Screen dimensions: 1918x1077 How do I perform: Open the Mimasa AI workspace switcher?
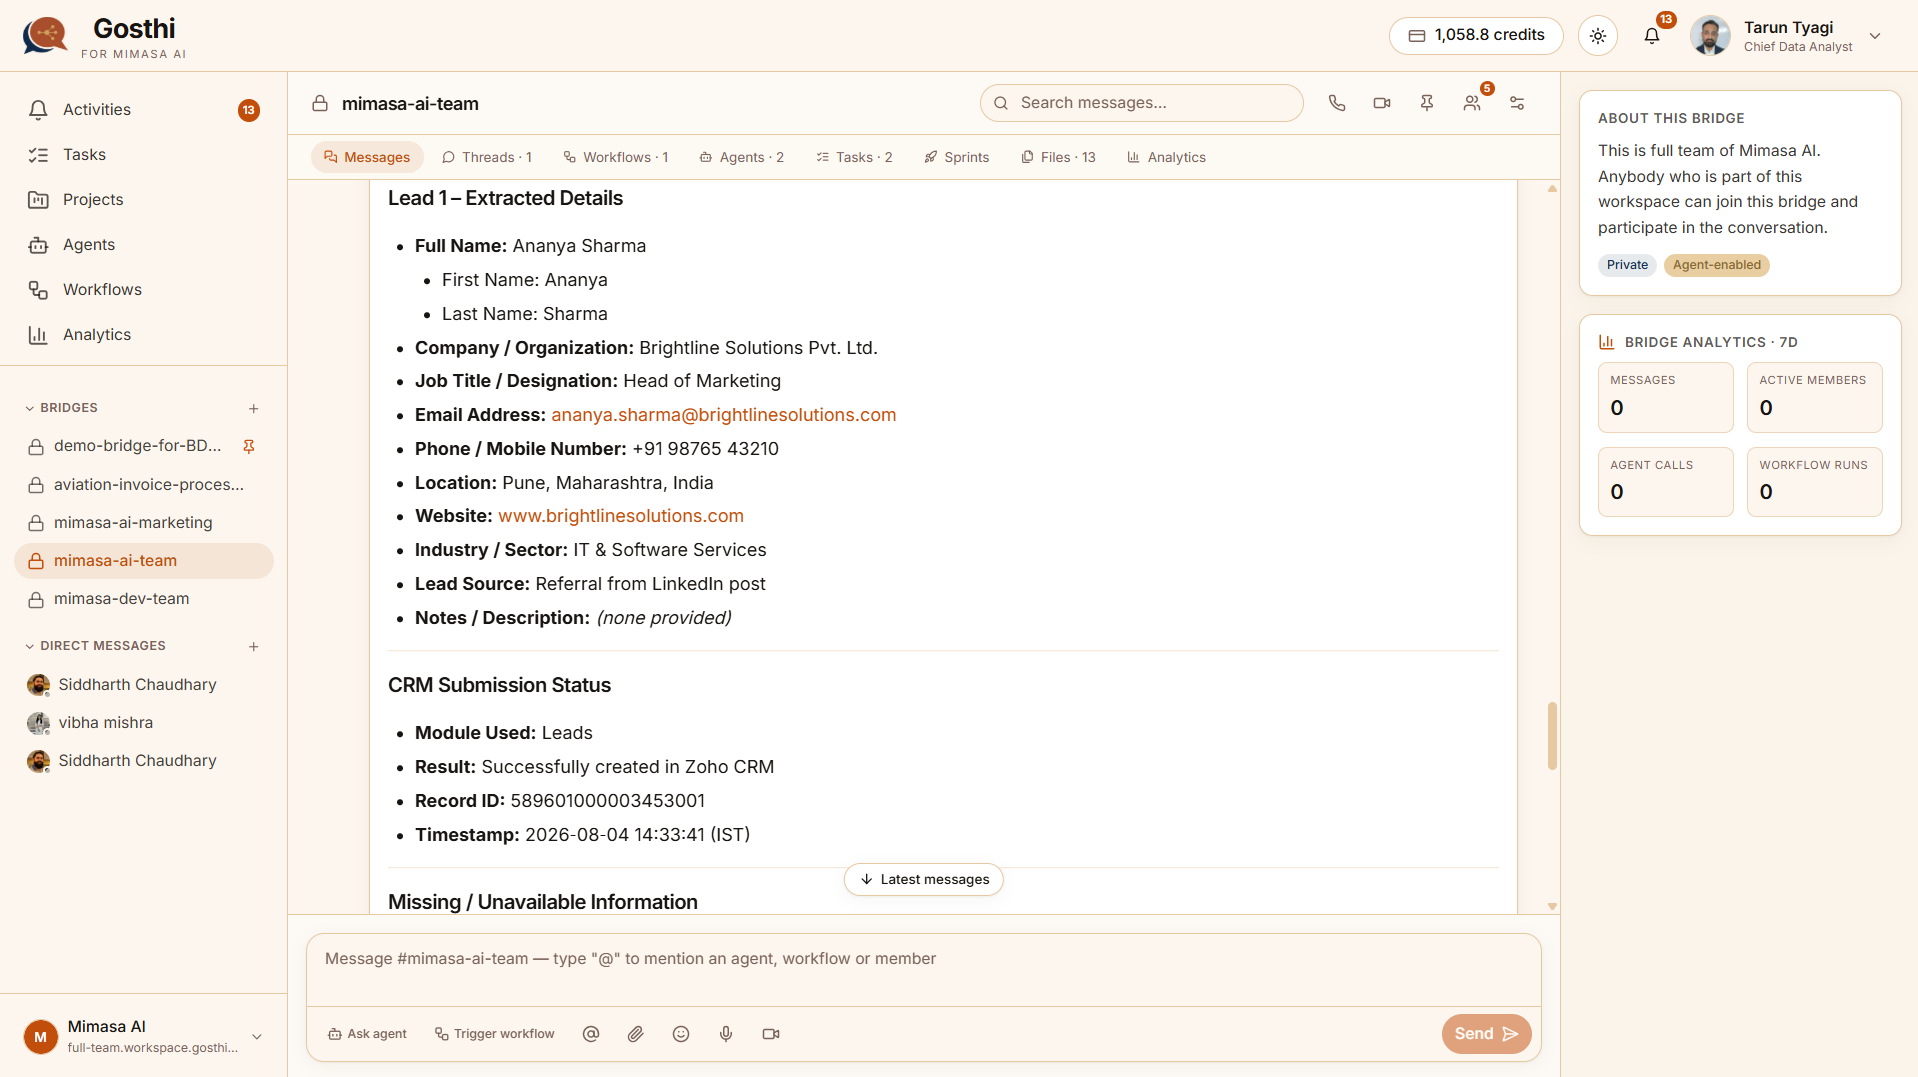click(144, 1036)
